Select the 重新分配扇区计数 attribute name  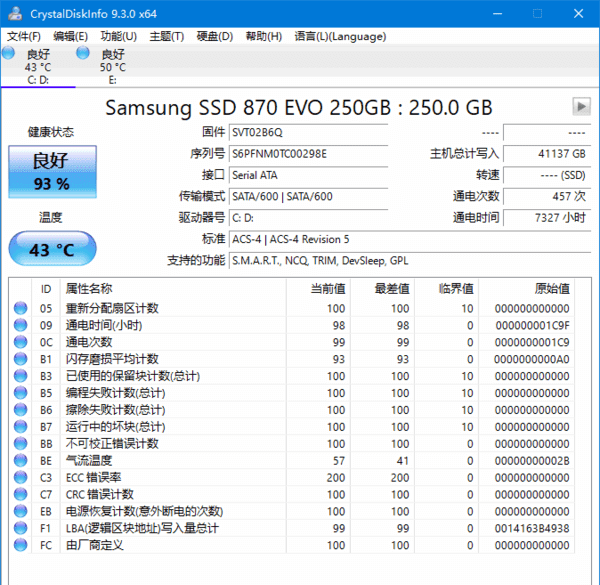tap(112, 308)
